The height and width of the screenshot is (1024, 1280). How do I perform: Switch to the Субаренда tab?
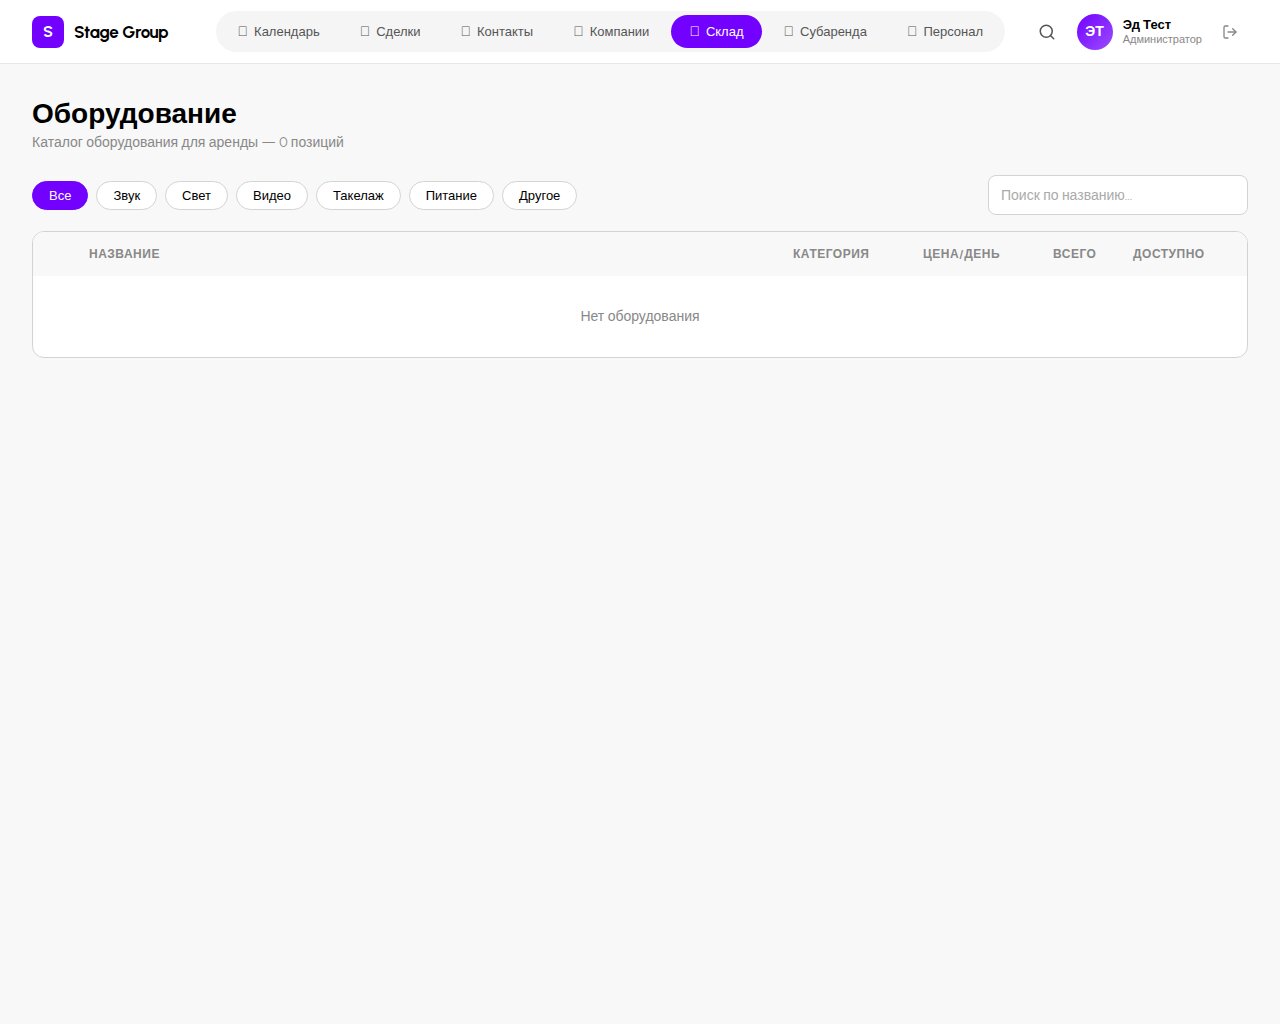[x=825, y=31]
